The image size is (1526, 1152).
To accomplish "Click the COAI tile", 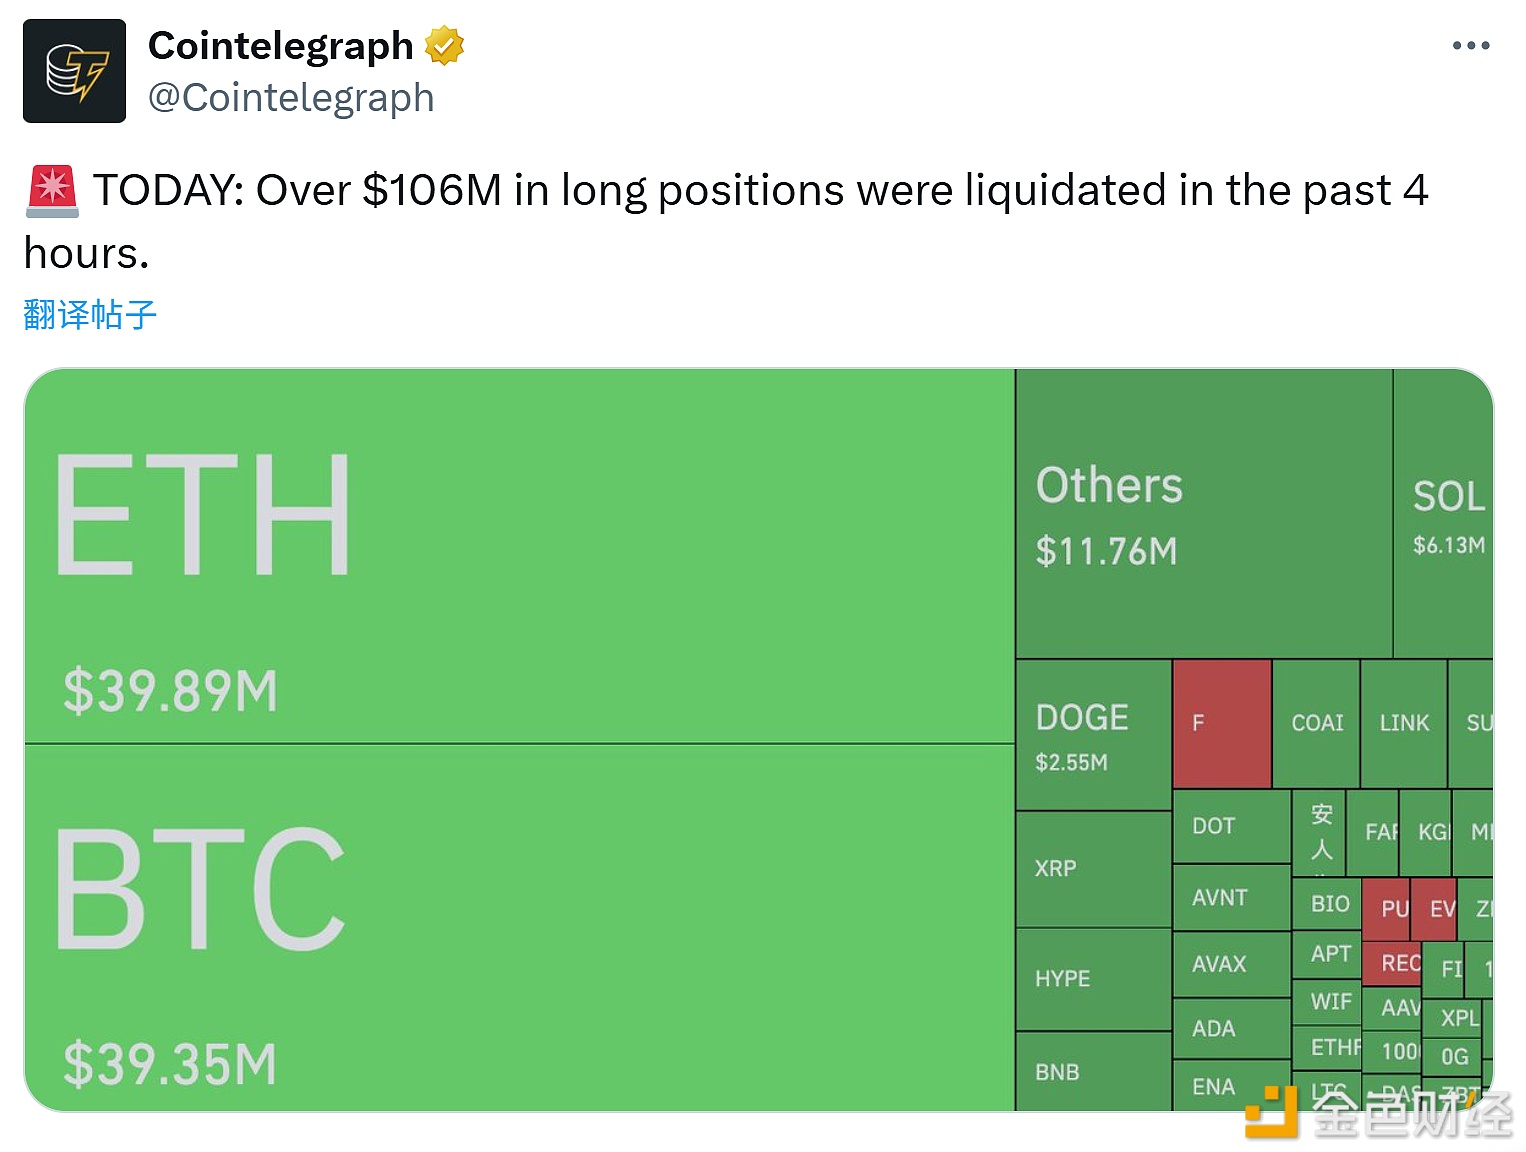I will pos(1316,723).
